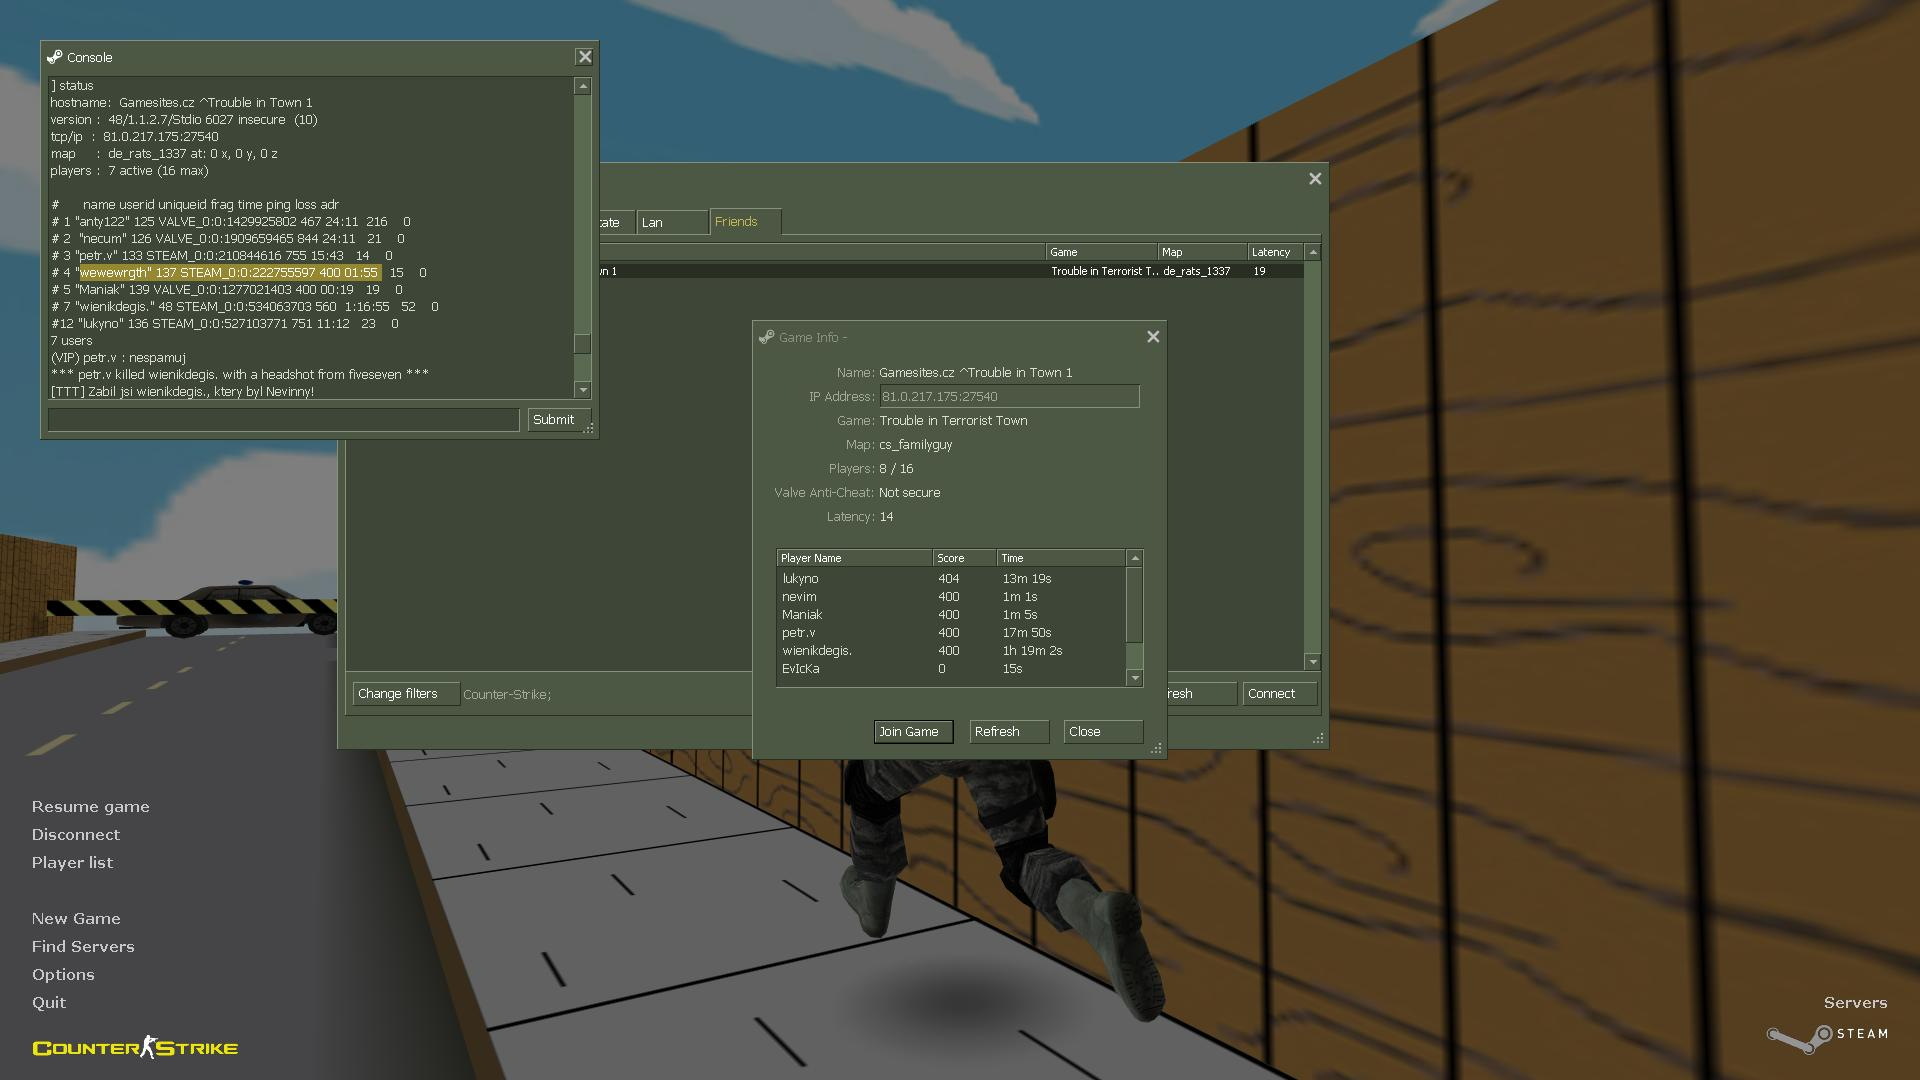Refresh the Game Info details
The width and height of the screenshot is (1920, 1080).
pyautogui.click(x=1008, y=732)
